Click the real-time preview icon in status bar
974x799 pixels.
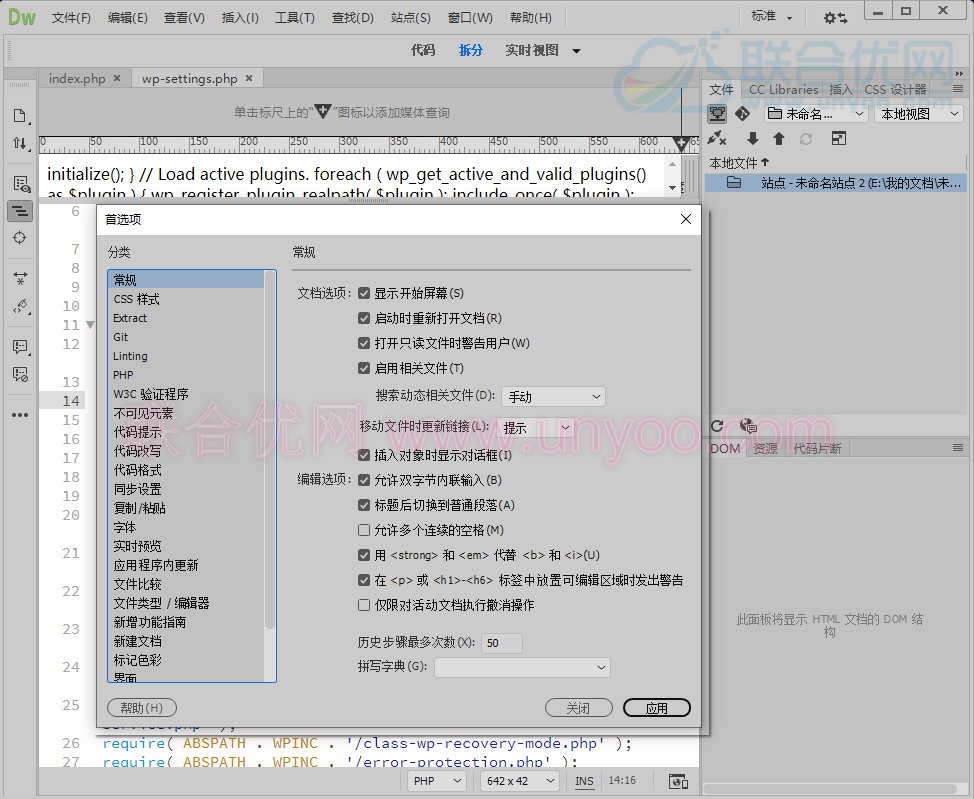(x=678, y=781)
